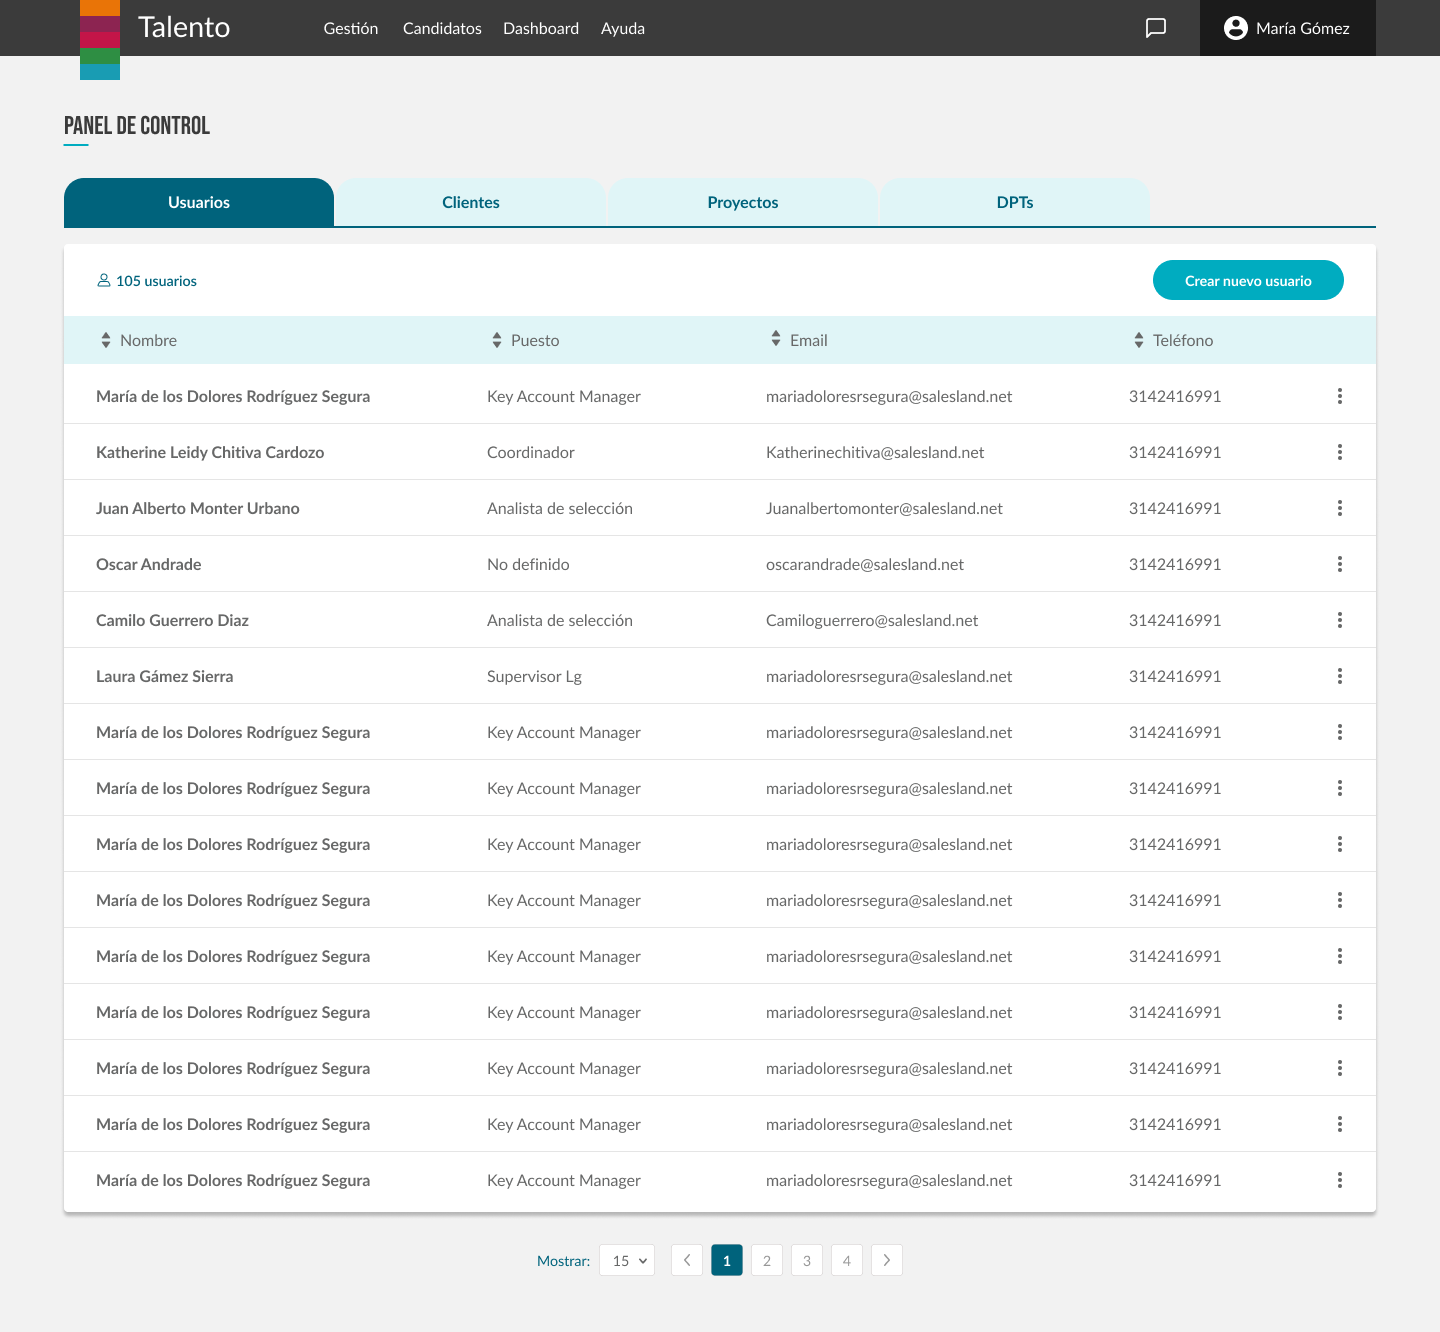The height and width of the screenshot is (1332, 1440).
Task: Switch to the Proyectos tab
Action: 742,202
